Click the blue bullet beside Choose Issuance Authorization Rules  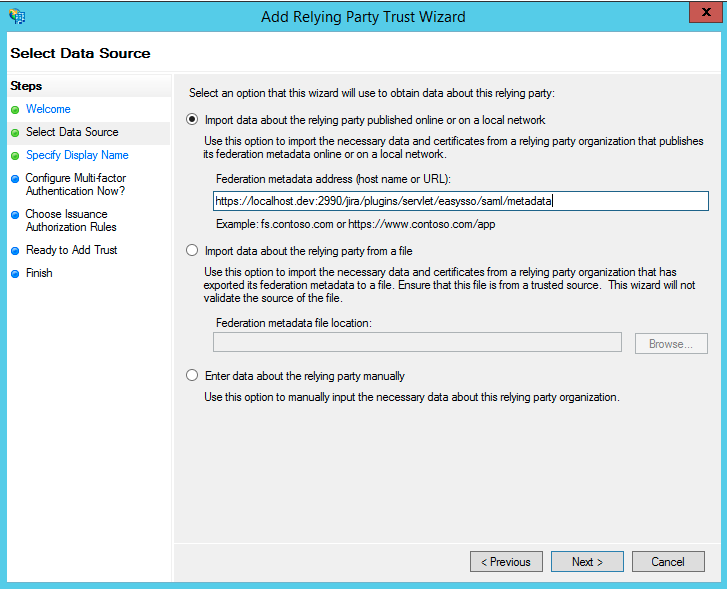click(x=15, y=215)
